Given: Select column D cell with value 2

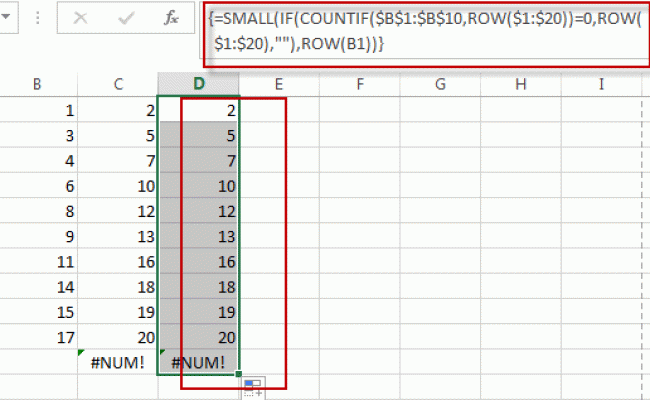Looking at the screenshot, I should pyautogui.click(x=199, y=110).
